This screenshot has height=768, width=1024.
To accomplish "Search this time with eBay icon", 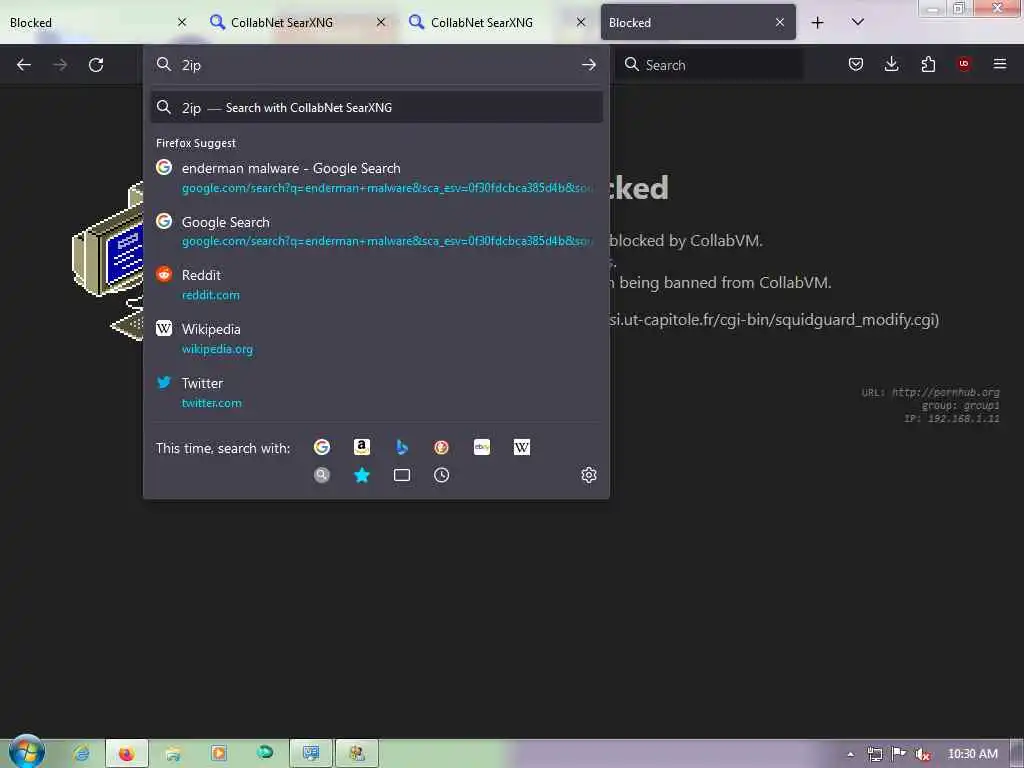I will click(x=482, y=447).
